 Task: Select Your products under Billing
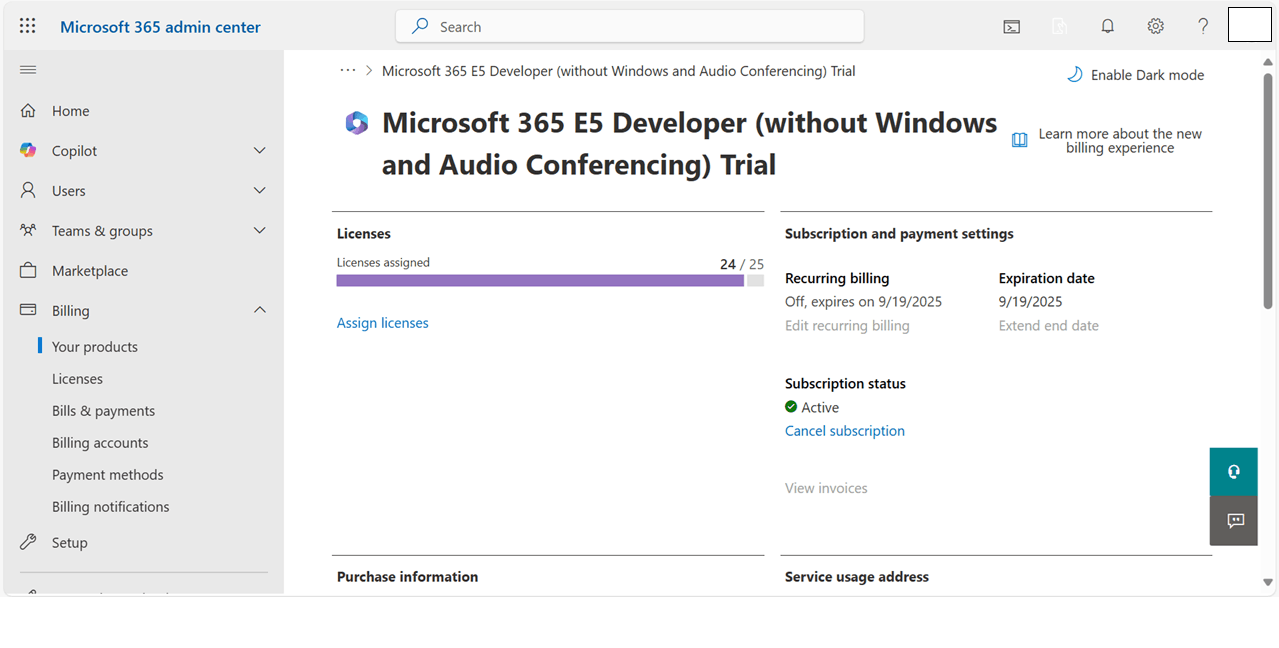95,347
